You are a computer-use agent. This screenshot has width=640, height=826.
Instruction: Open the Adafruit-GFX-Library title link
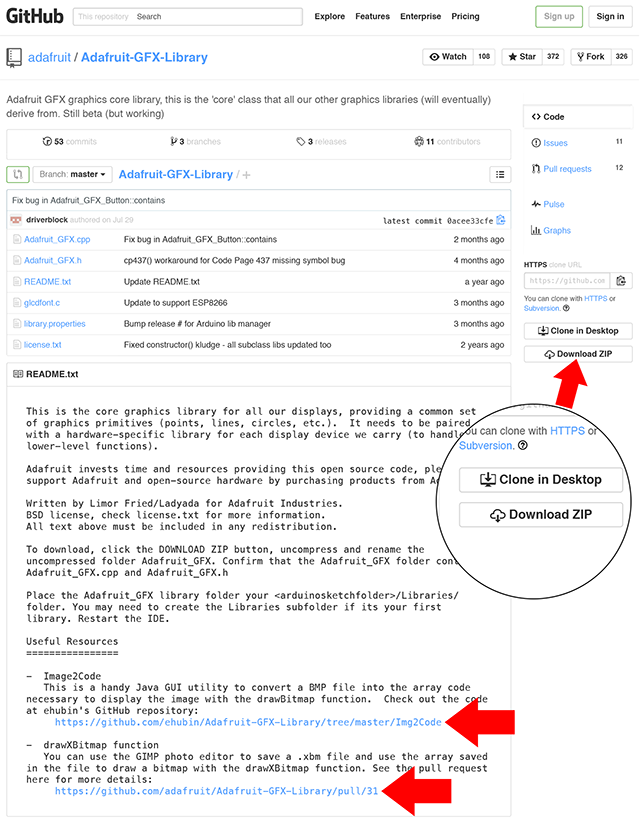[144, 57]
